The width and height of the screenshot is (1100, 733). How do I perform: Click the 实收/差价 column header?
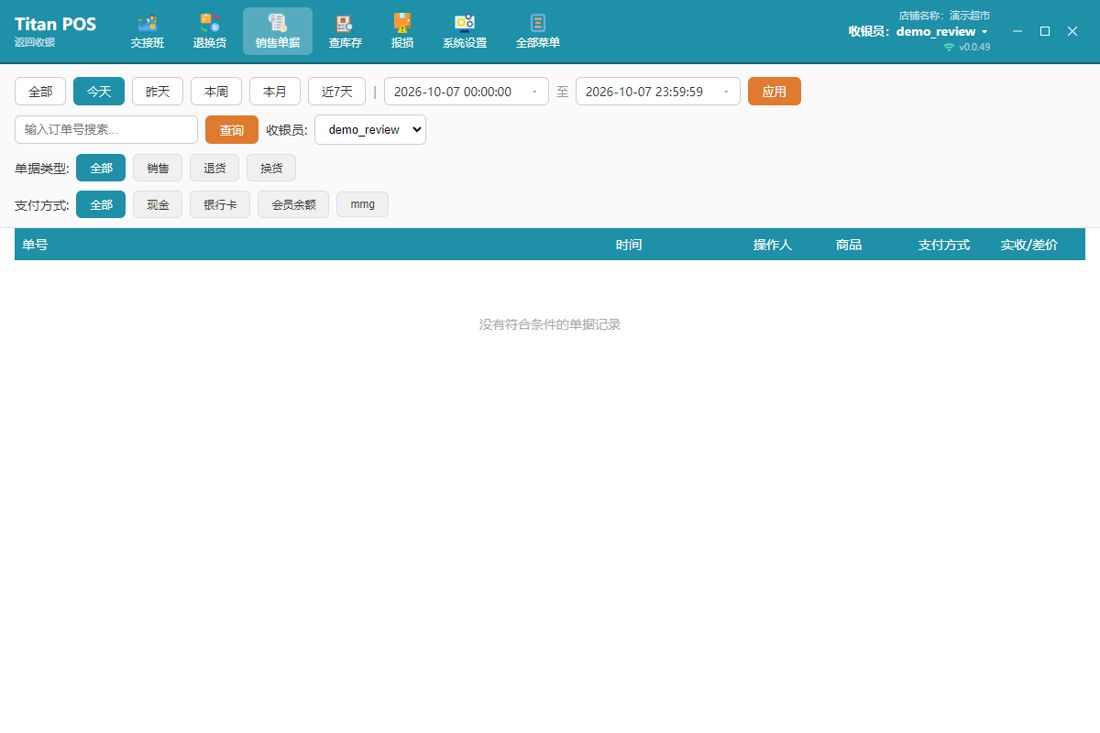click(1029, 245)
